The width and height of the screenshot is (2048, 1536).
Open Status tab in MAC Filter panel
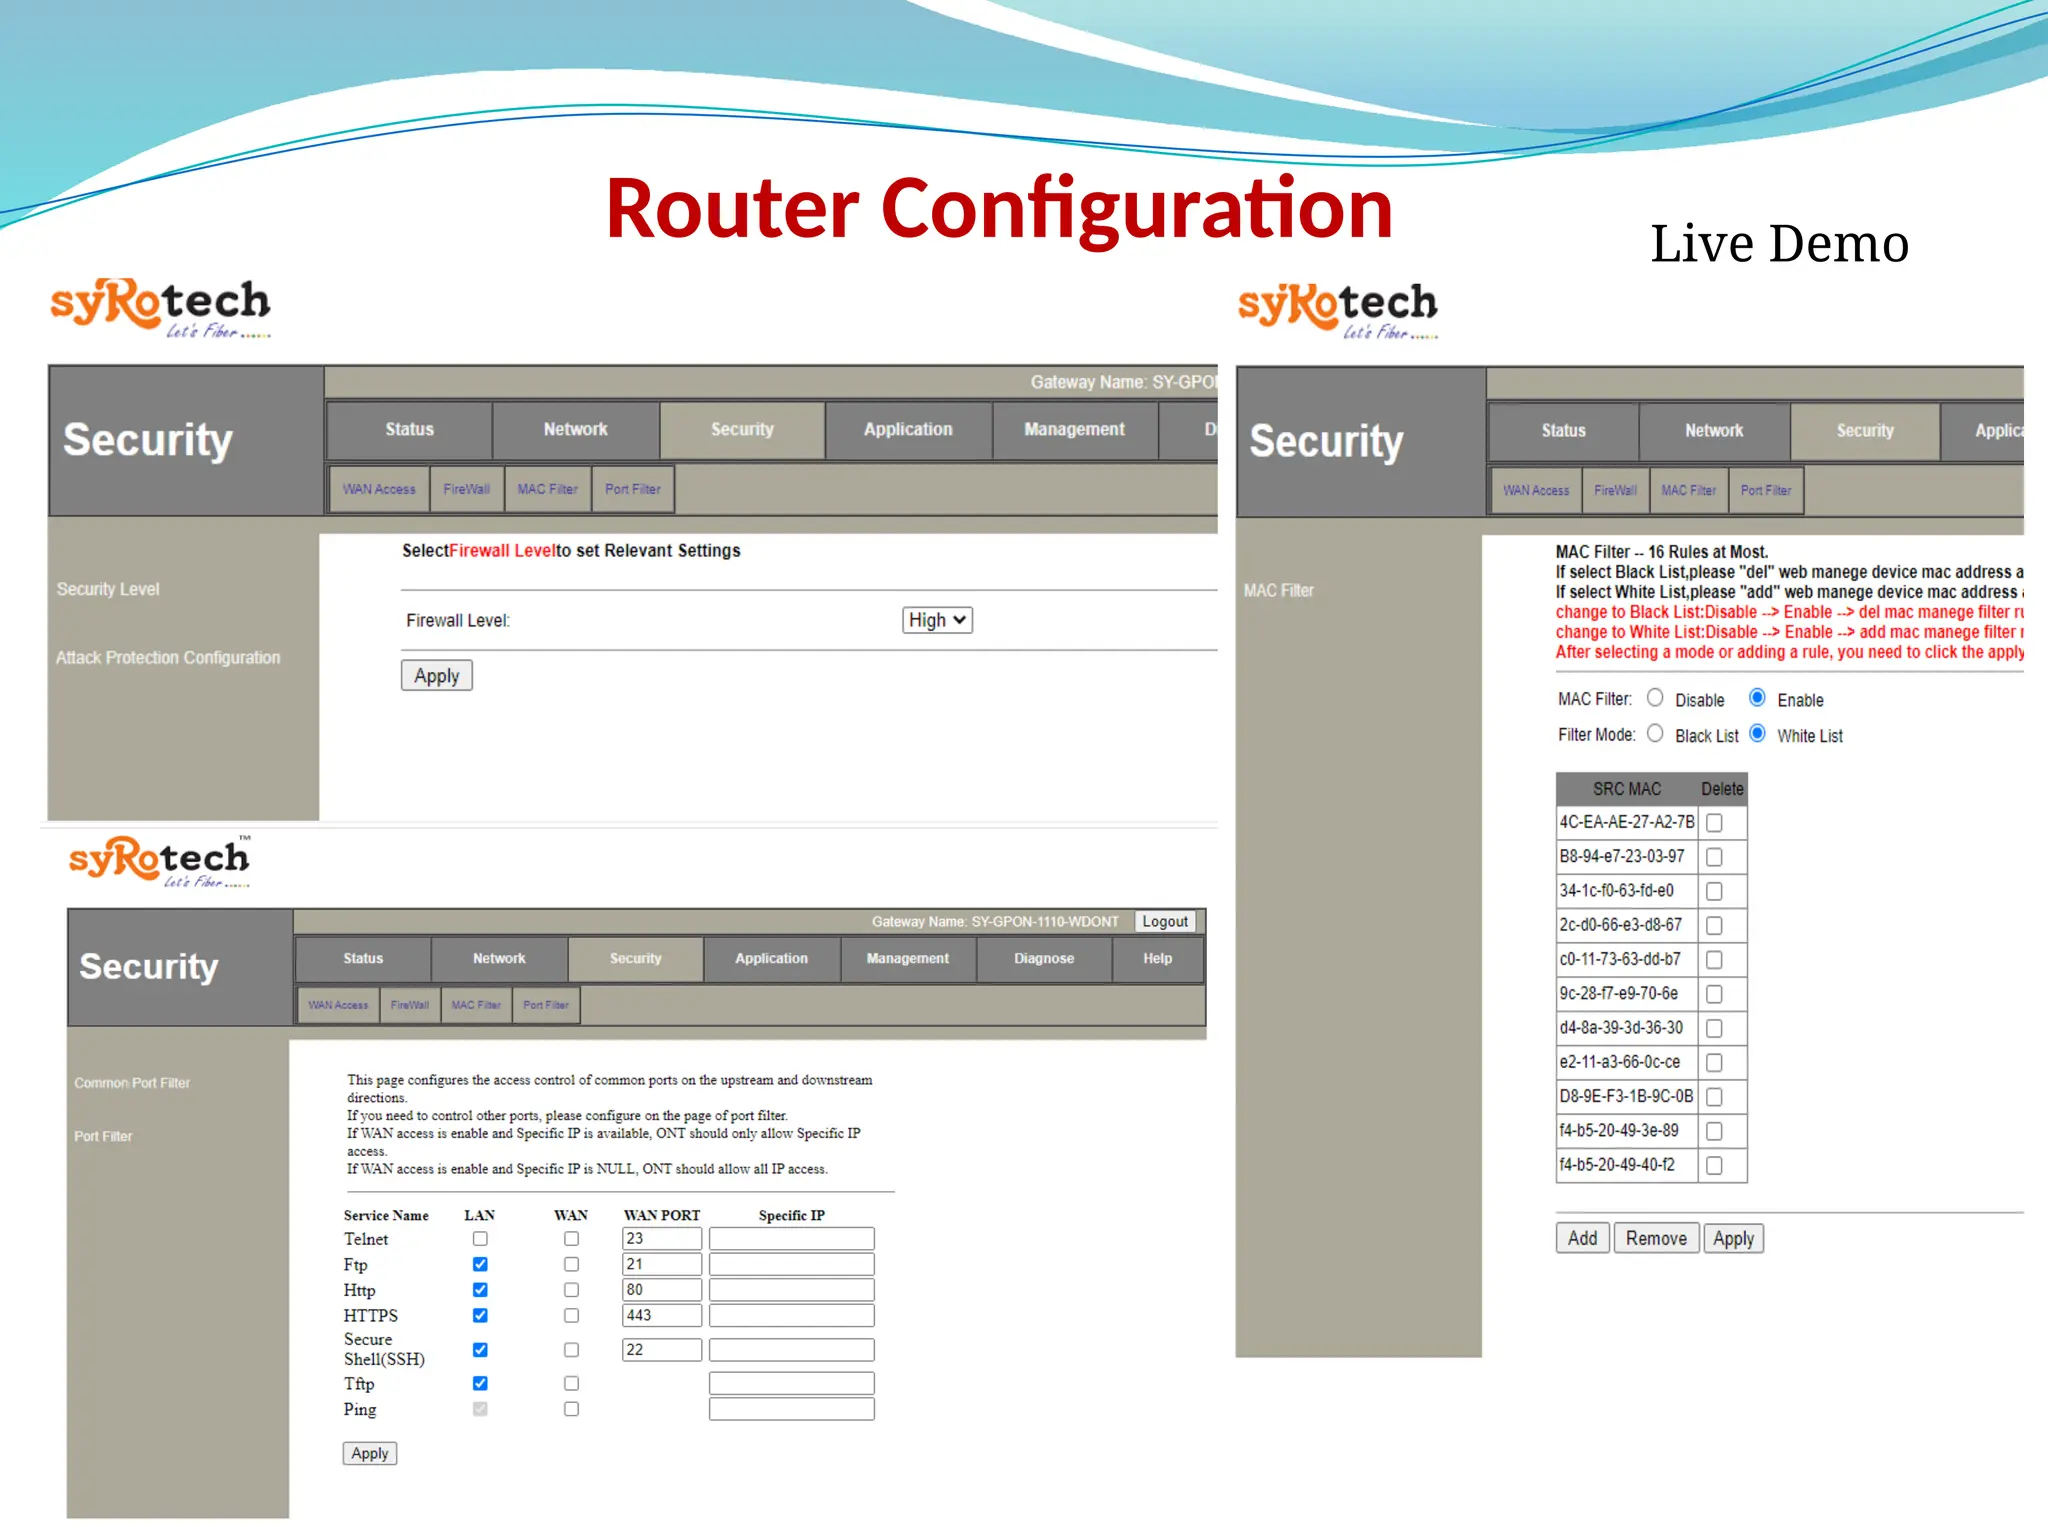point(1563,431)
